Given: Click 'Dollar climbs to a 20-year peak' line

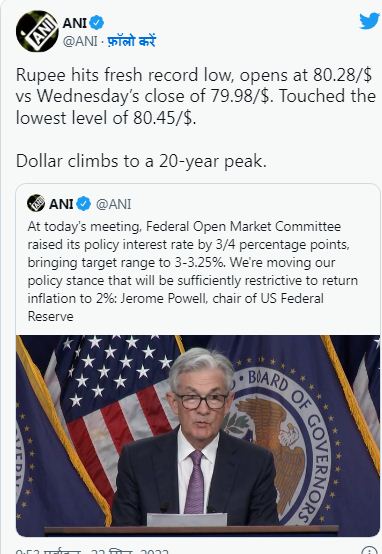Looking at the screenshot, I should coord(141,161).
